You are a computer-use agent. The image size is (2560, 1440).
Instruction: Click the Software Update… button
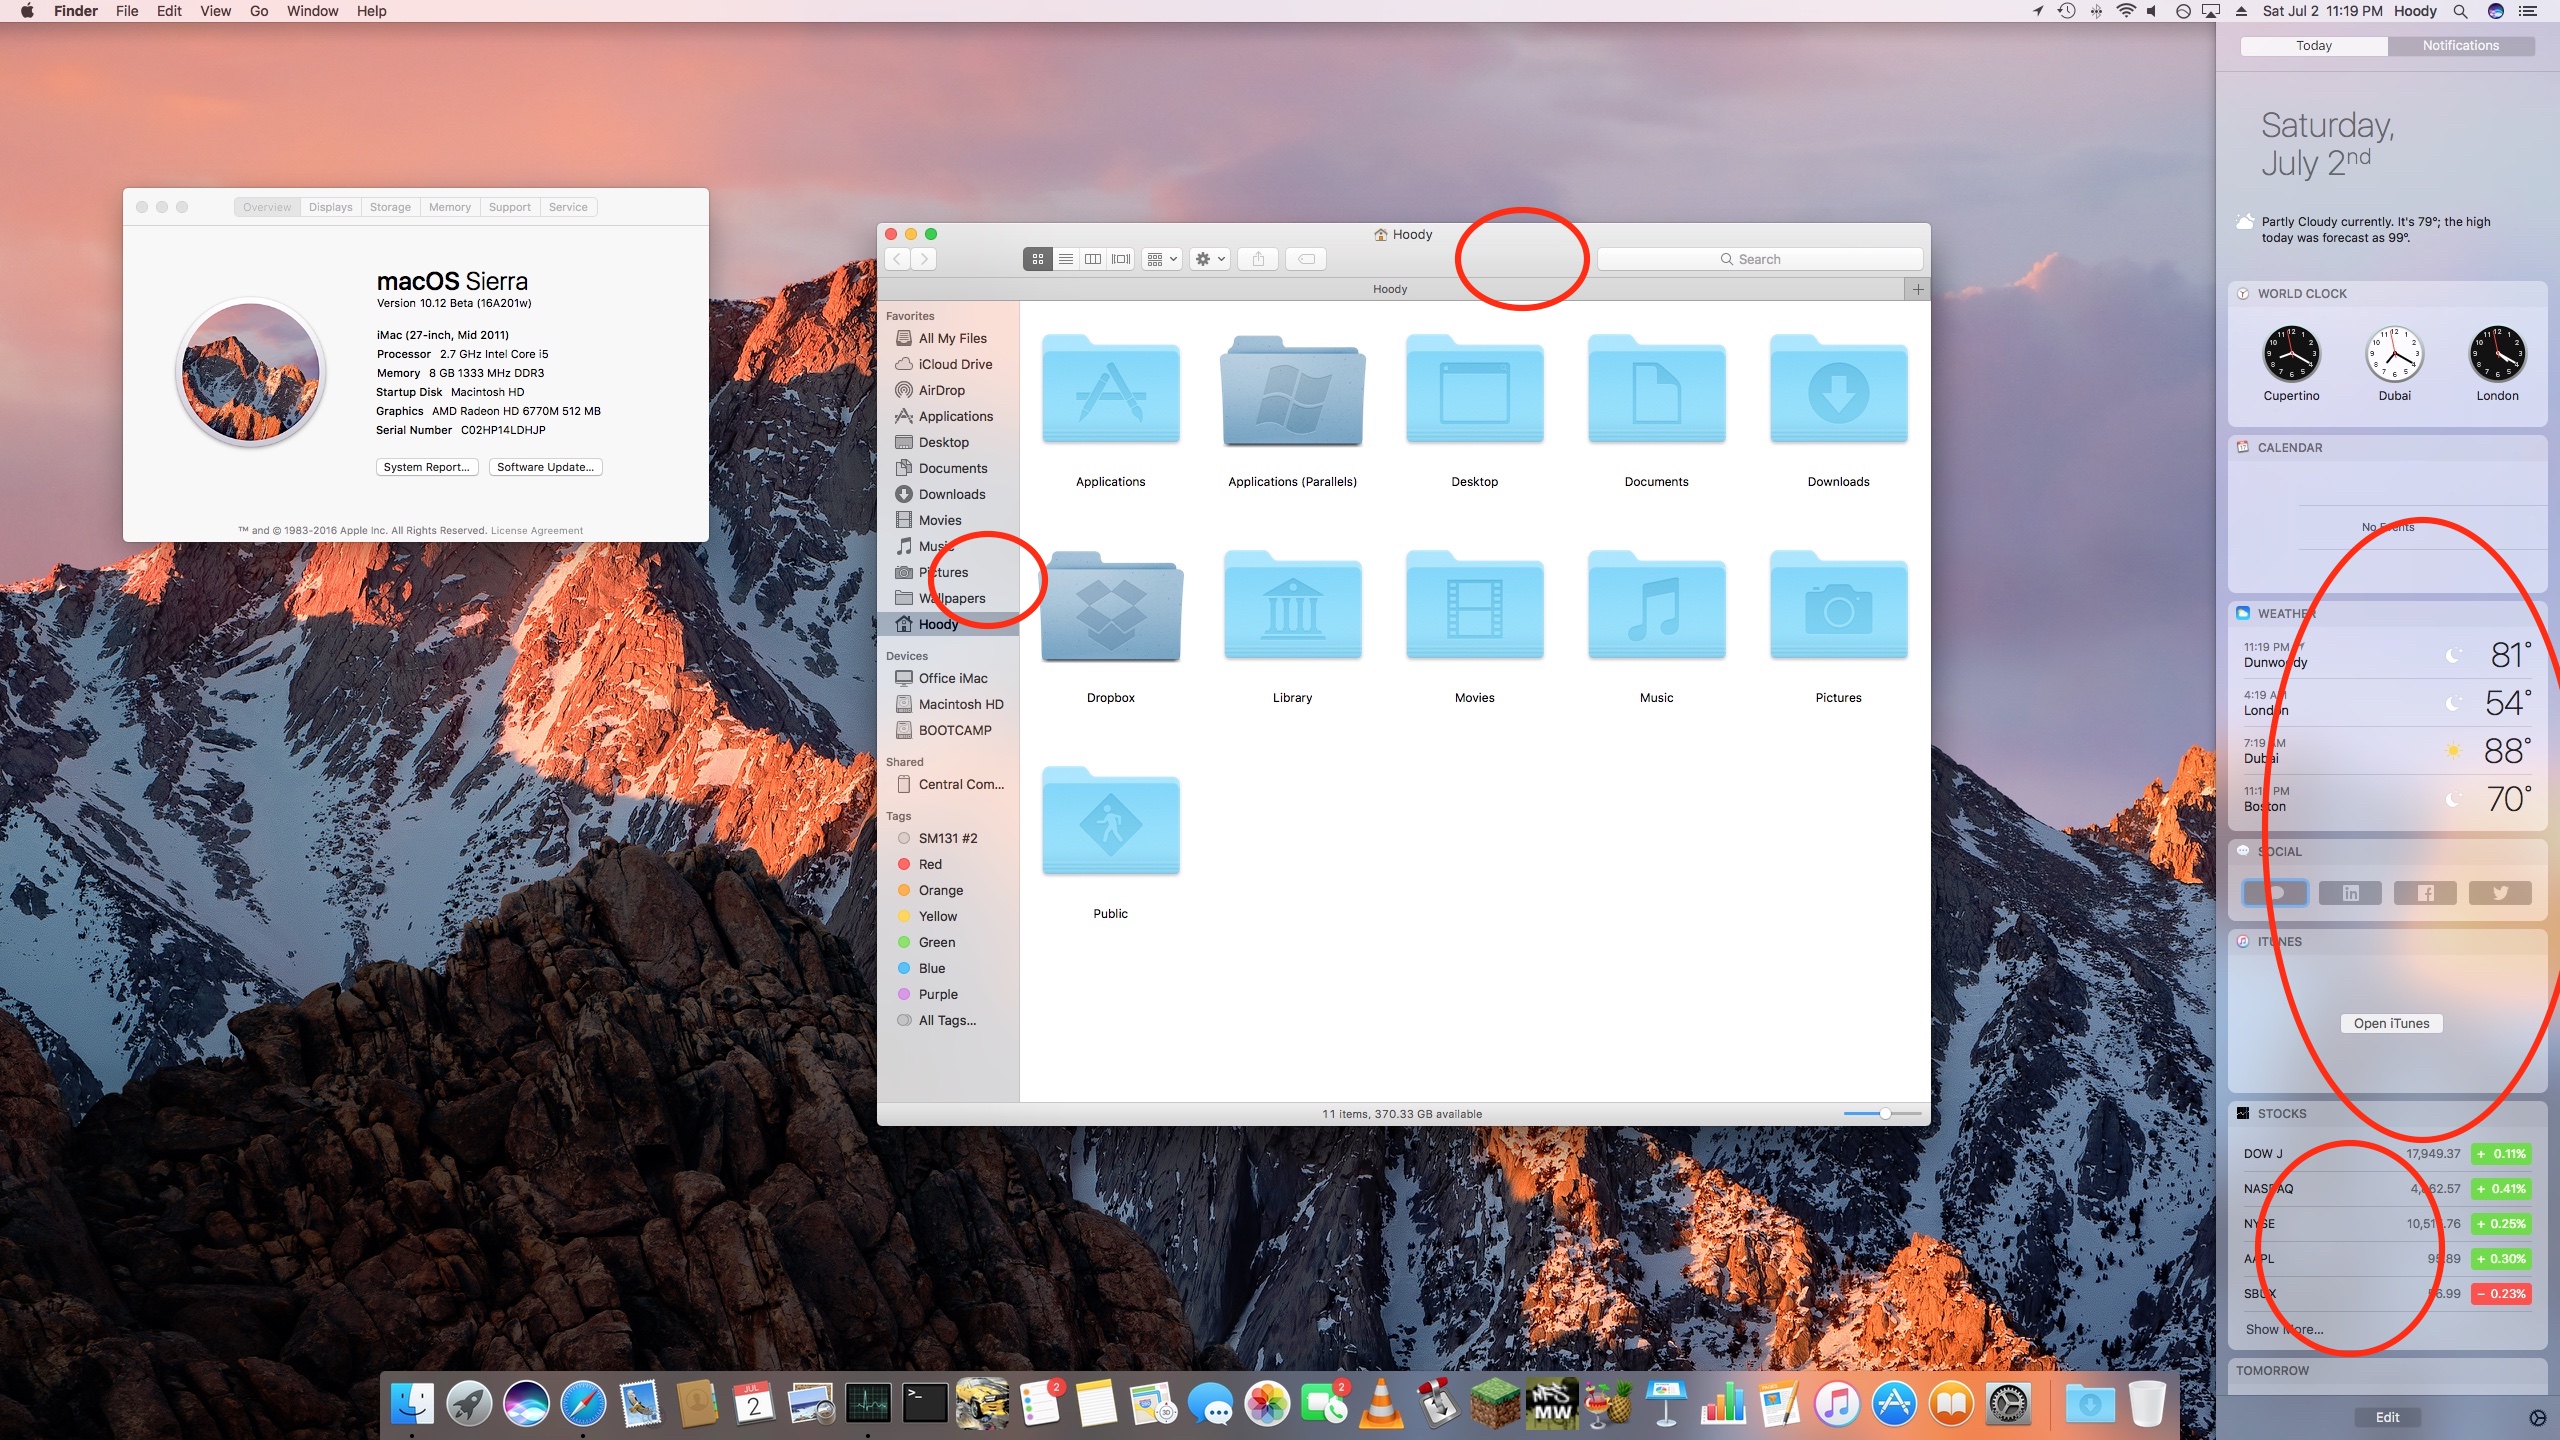click(x=545, y=467)
